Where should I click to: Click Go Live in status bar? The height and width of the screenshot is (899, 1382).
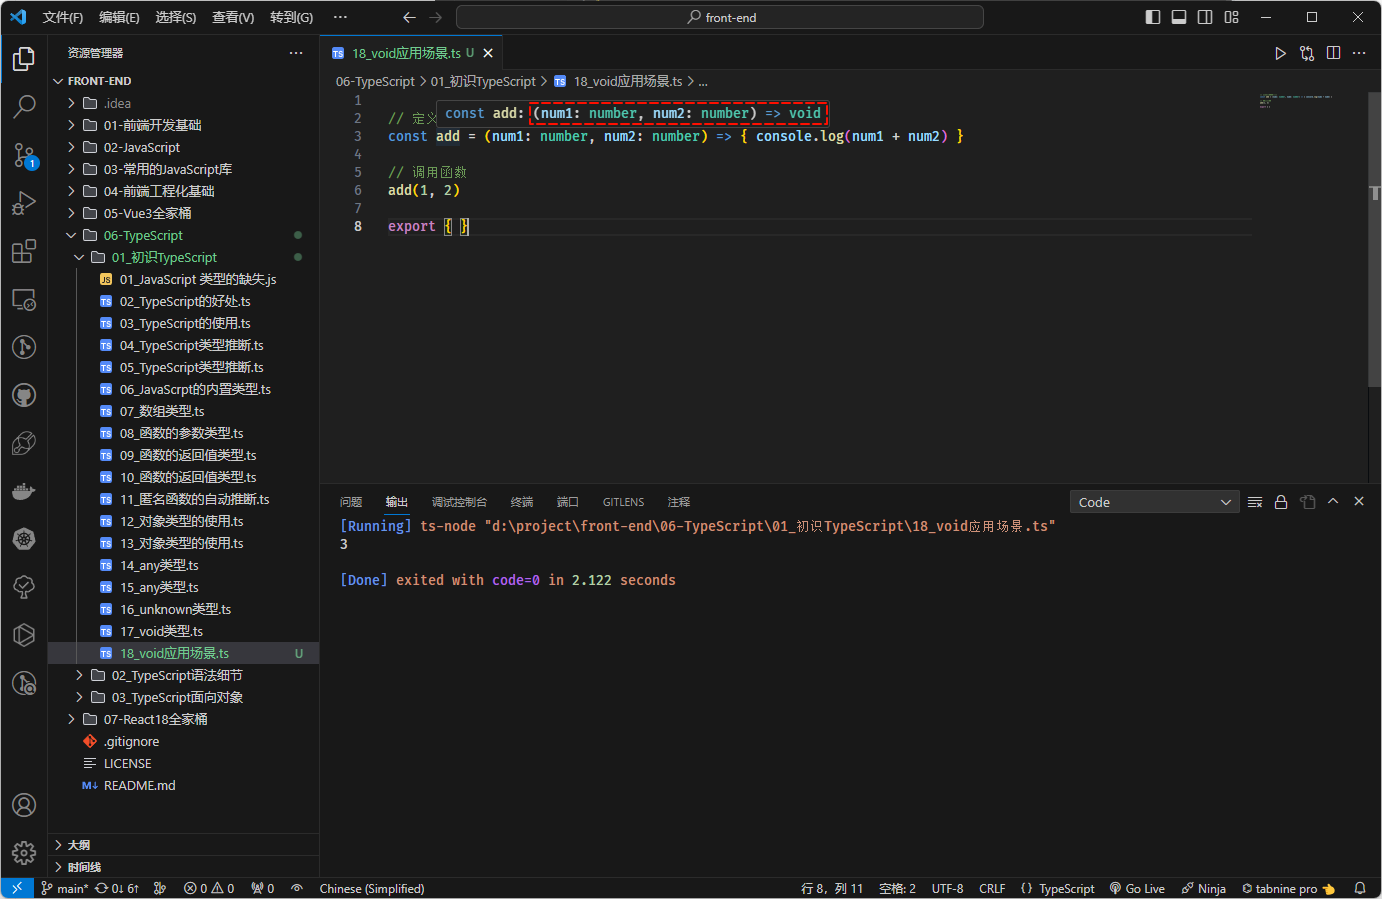pyautogui.click(x=1137, y=888)
